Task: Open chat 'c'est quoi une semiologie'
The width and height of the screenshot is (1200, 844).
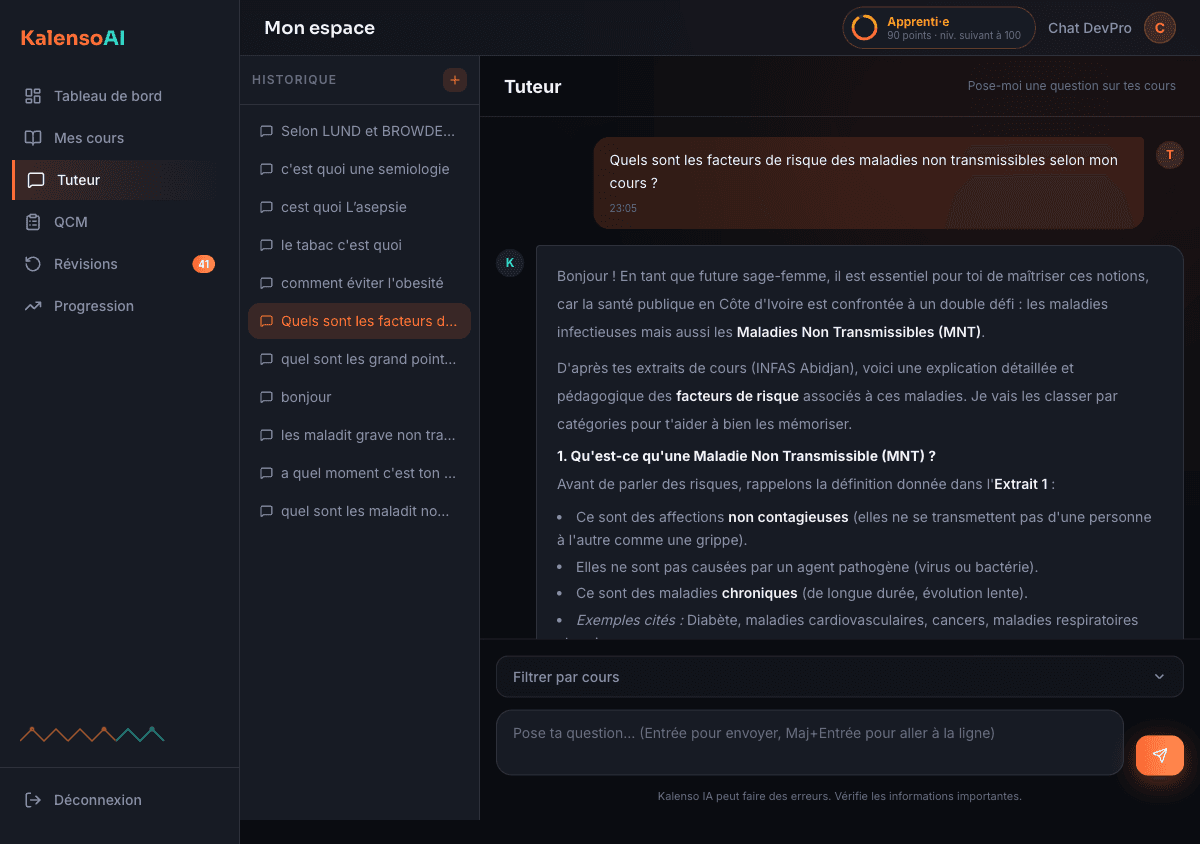Action: pyautogui.click(x=359, y=169)
